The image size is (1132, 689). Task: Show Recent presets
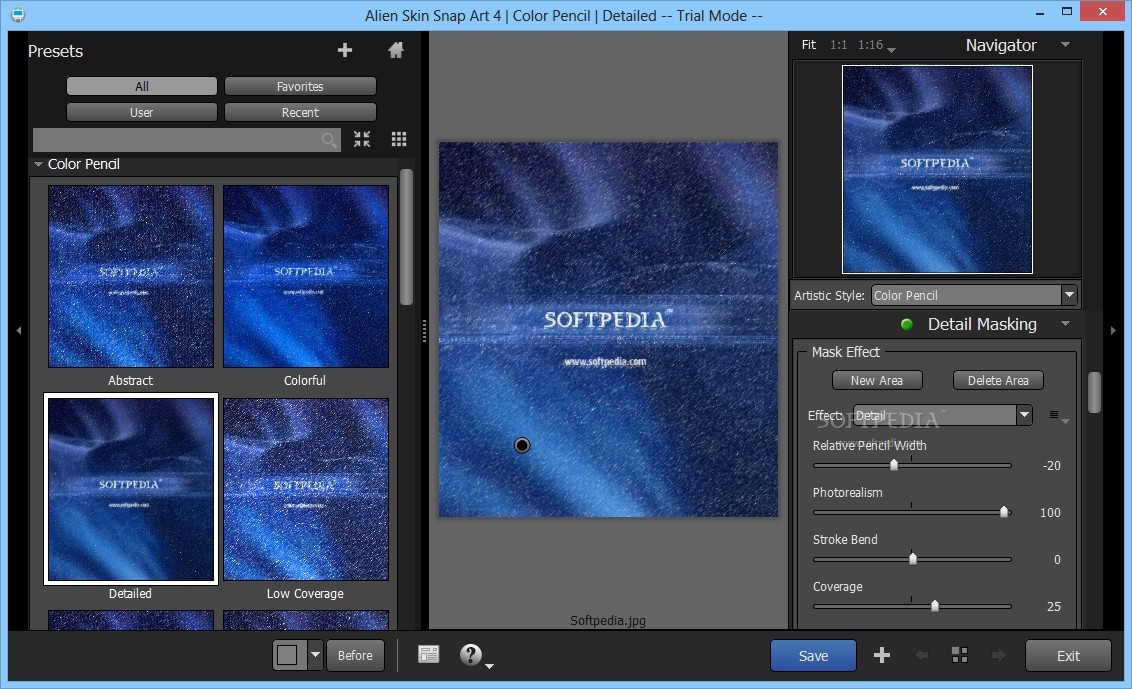(300, 112)
